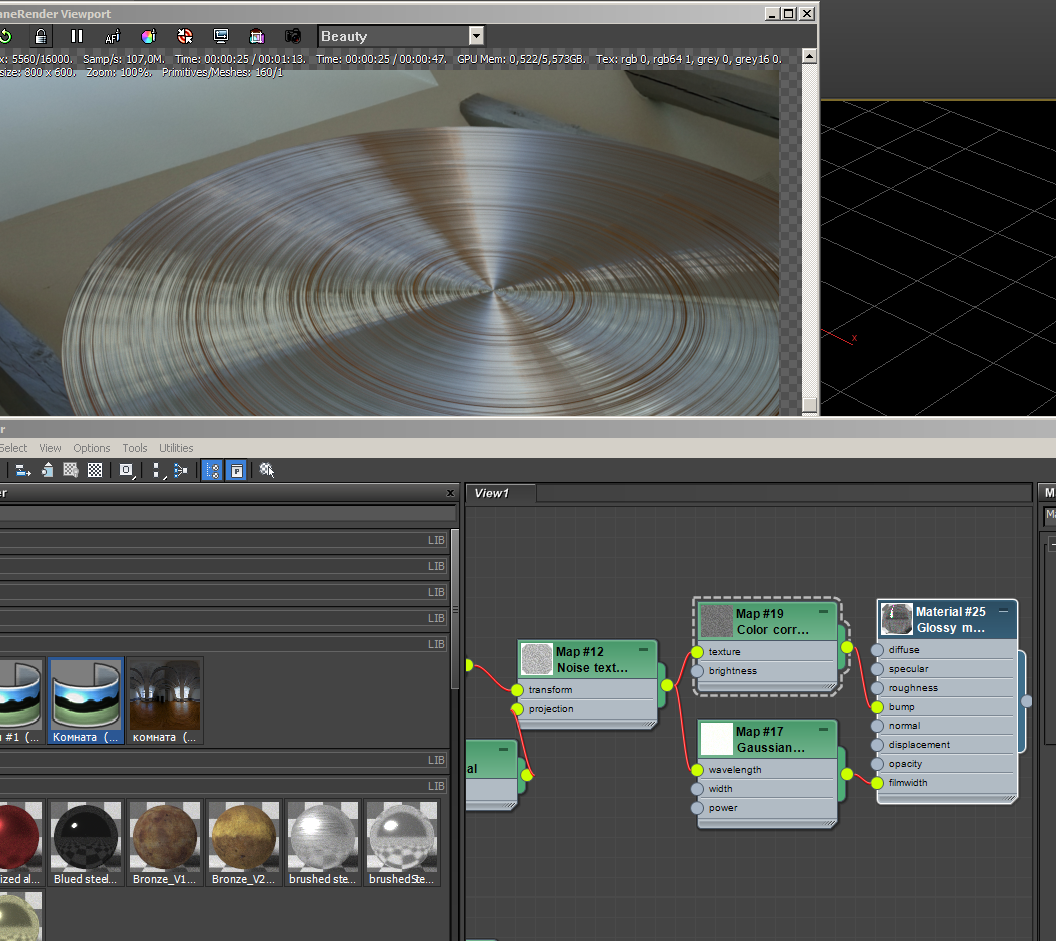1056x941 pixels.
Task: Toggle the viewport lock icon
Action: click(x=40, y=36)
